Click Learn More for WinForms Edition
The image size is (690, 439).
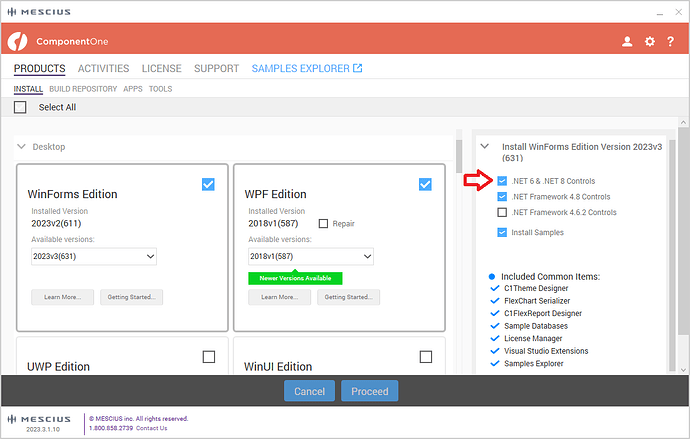coord(62,297)
